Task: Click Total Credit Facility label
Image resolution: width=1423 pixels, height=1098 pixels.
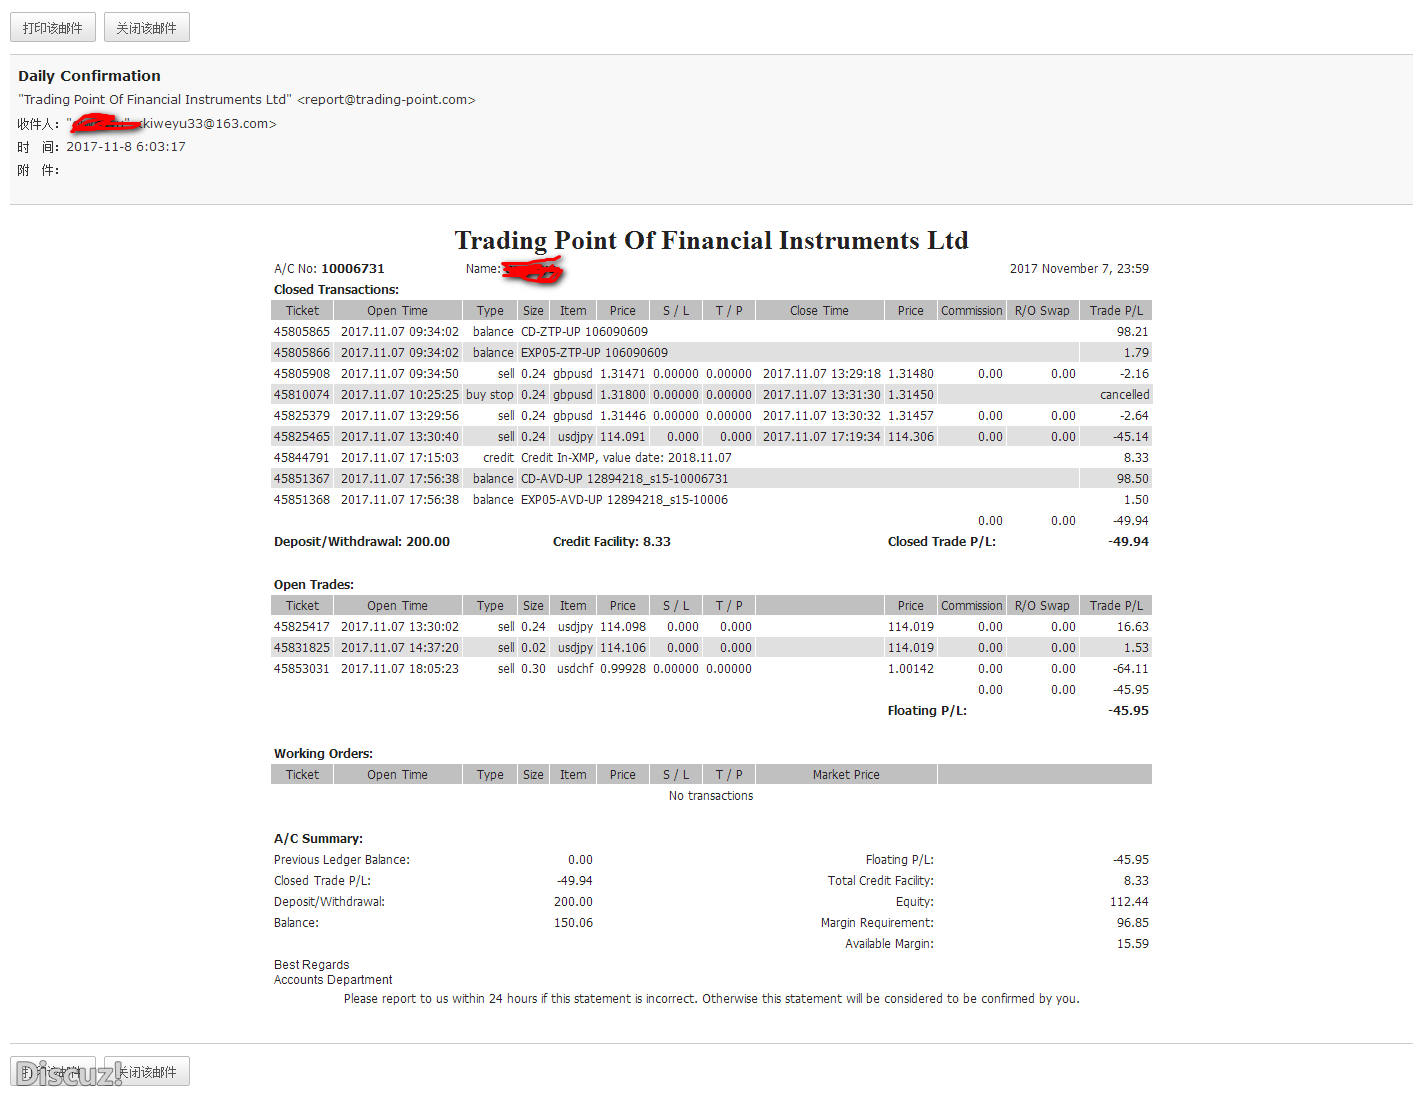Action: pyautogui.click(x=881, y=881)
